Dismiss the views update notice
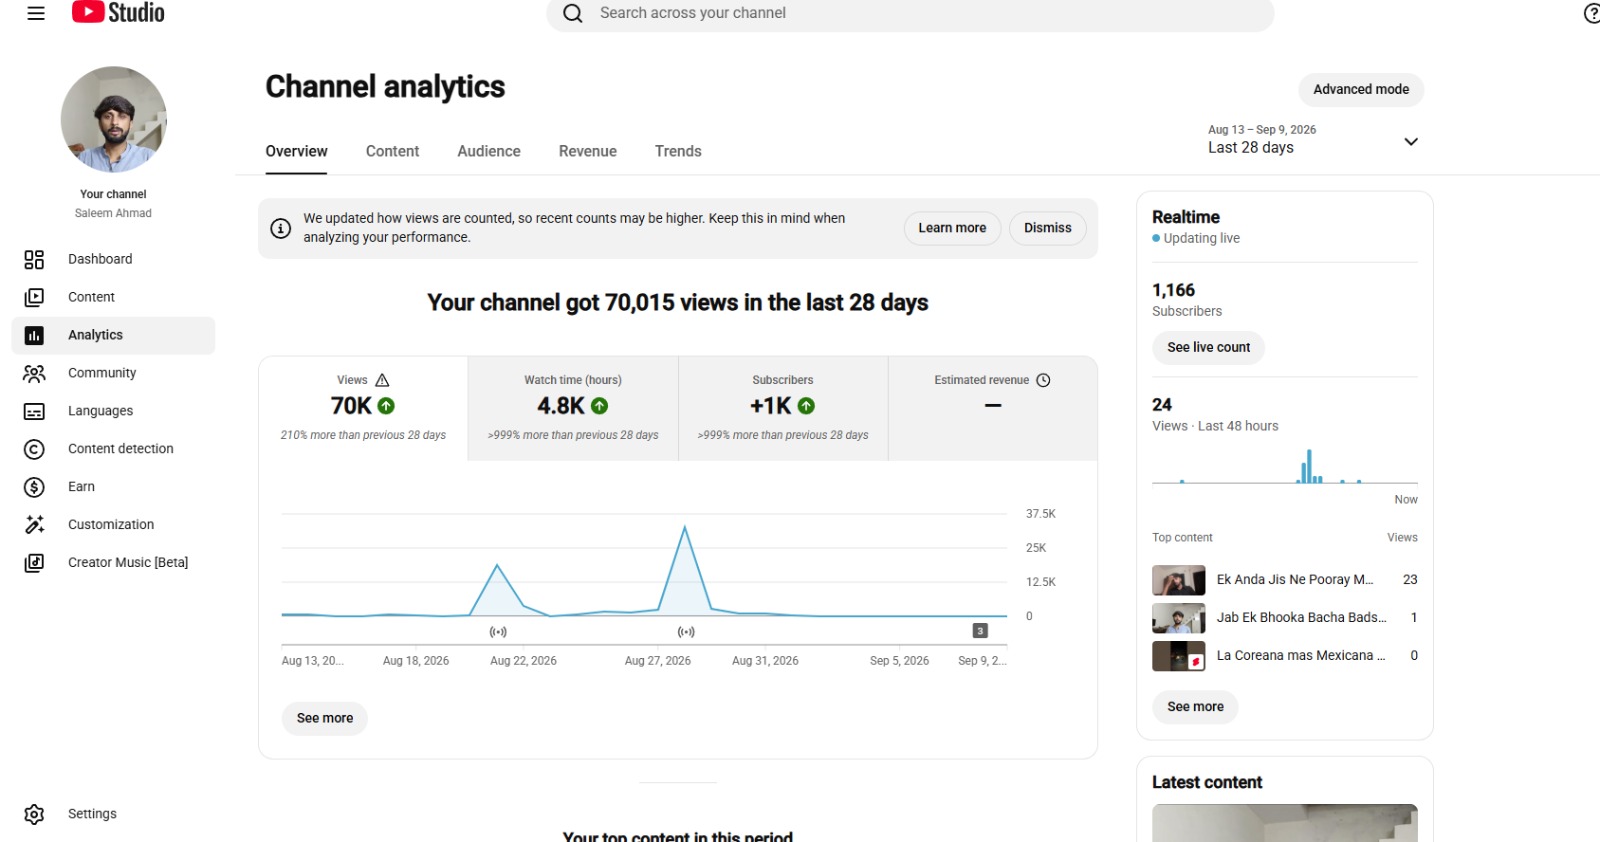The width and height of the screenshot is (1600, 842). [x=1047, y=228]
